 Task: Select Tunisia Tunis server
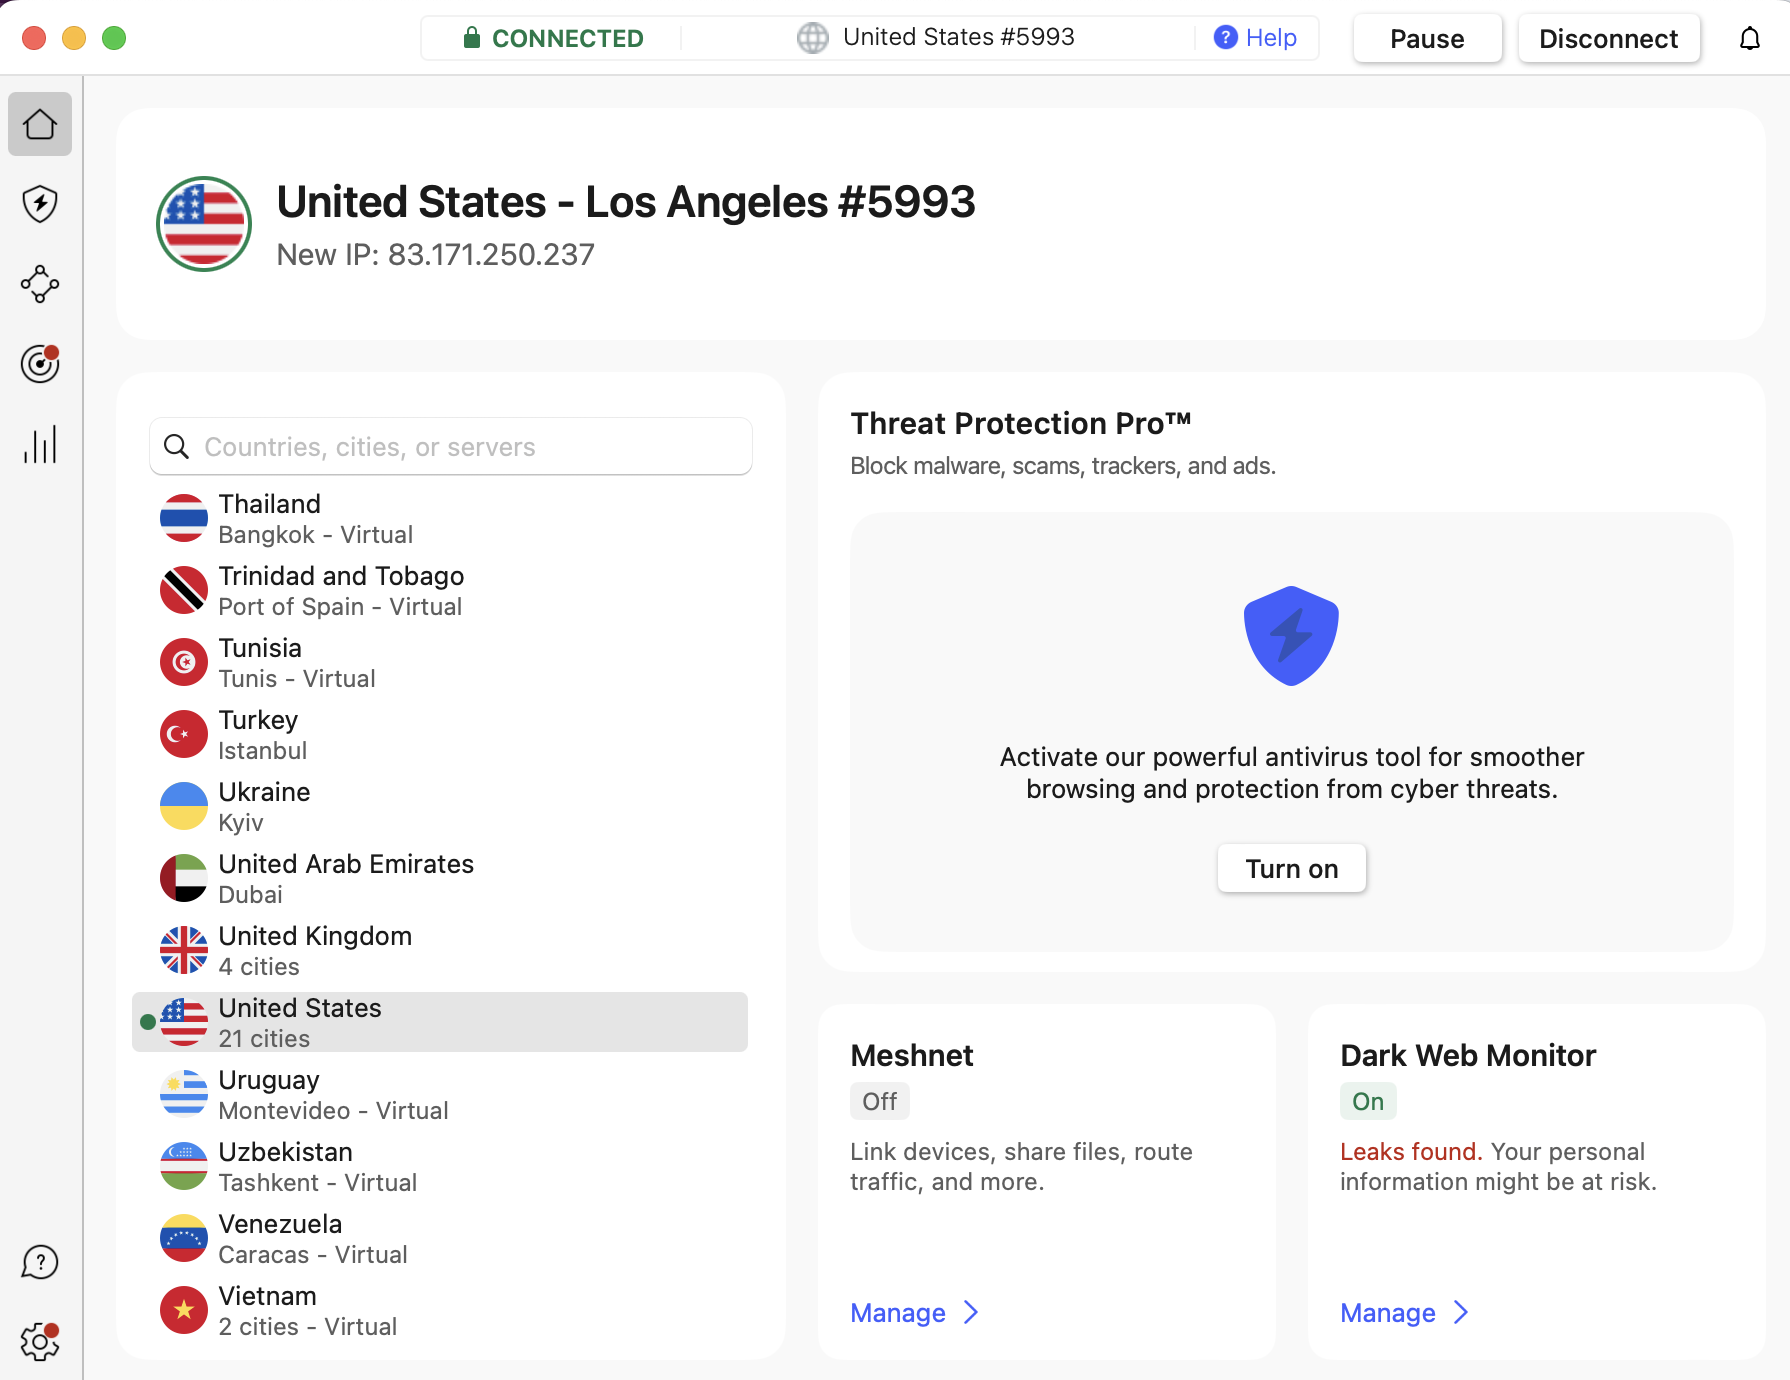(440, 662)
